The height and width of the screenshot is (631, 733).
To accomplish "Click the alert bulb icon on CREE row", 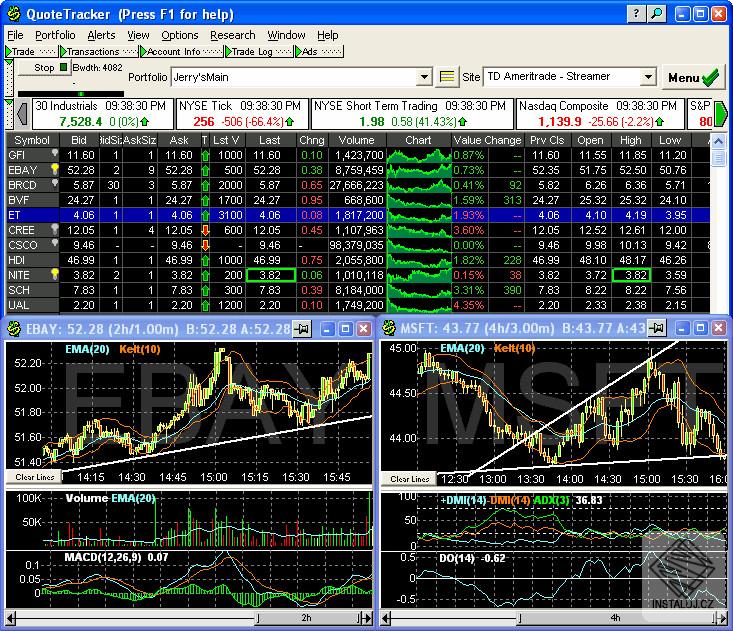I will [x=55, y=229].
